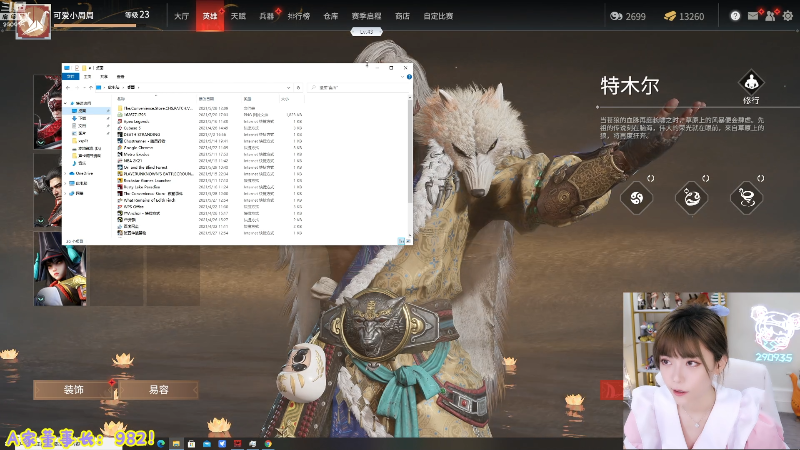Select the 英雄 heroes tab
The image size is (800, 450).
coord(210,16)
